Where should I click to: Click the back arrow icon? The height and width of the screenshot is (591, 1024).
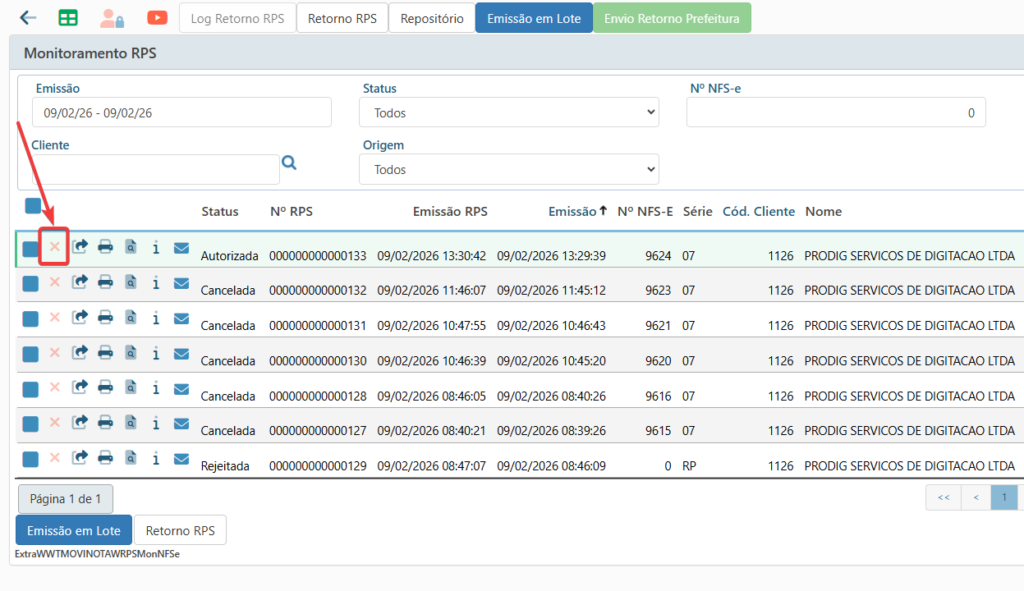[28, 17]
